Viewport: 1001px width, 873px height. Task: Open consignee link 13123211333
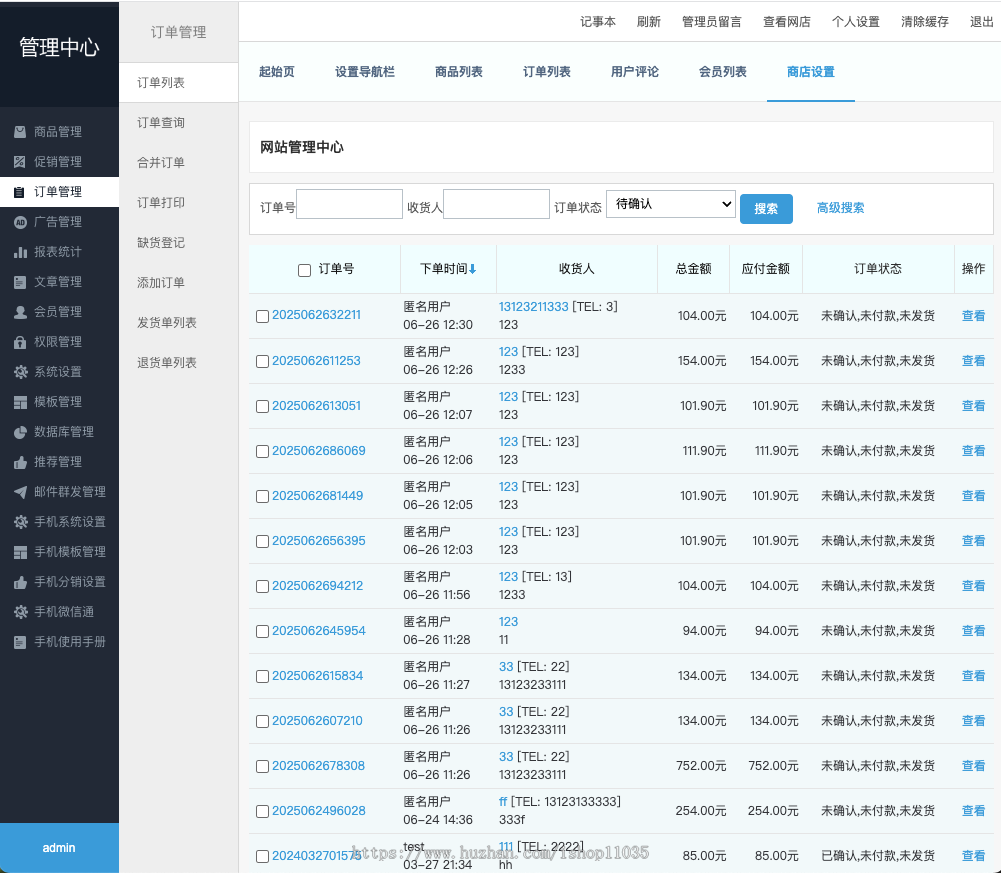point(533,307)
